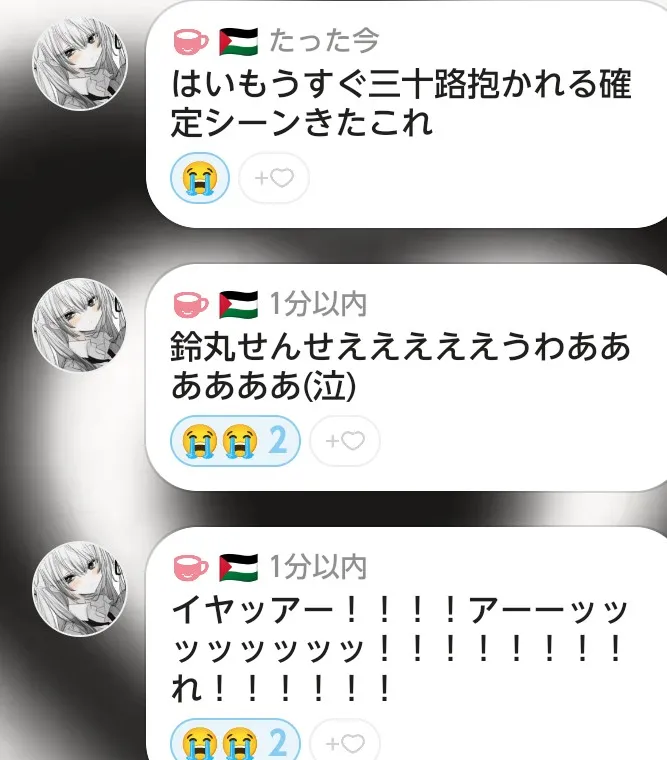Click pink cup icon in third post
Screen dimensions: 667x760
point(191,568)
